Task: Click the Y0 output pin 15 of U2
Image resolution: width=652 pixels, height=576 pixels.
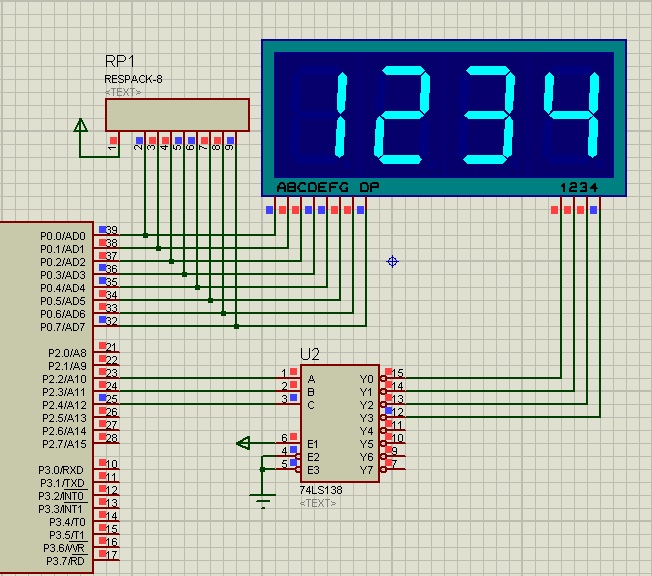Action: click(393, 377)
